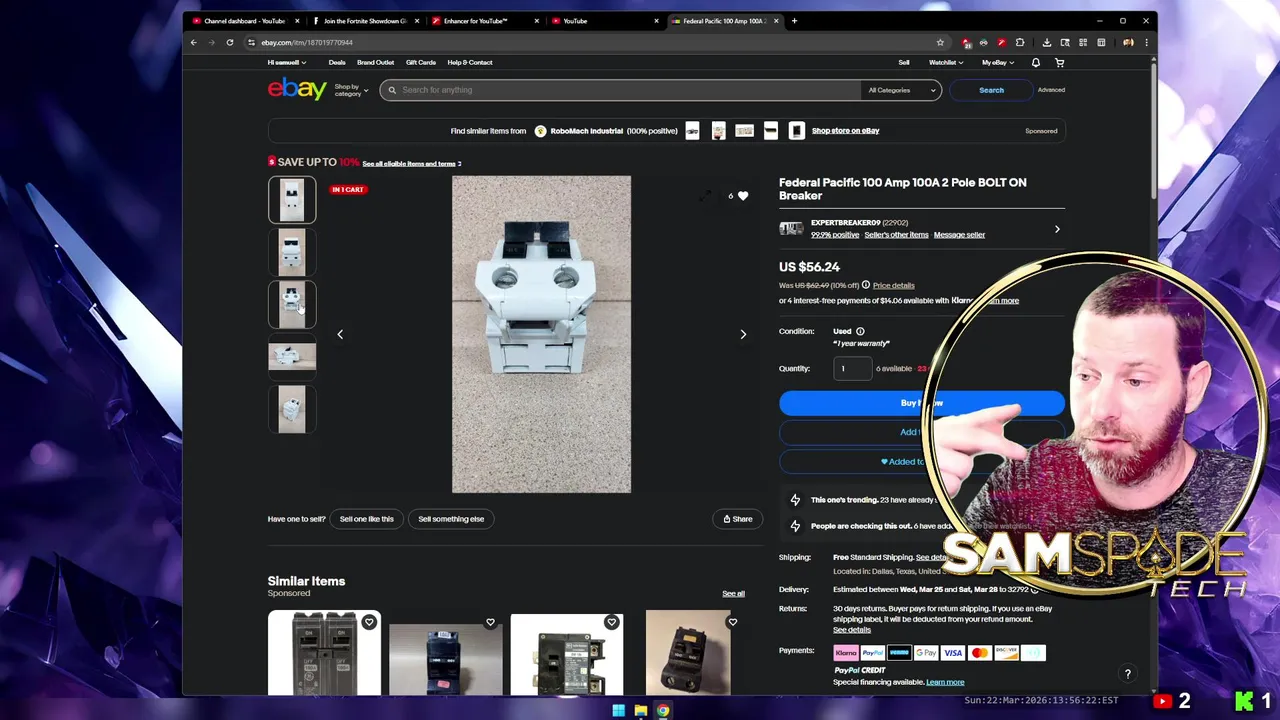Open File Explorer from taskbar
The width and height of the screenshot is (1280, 720).
640,711
